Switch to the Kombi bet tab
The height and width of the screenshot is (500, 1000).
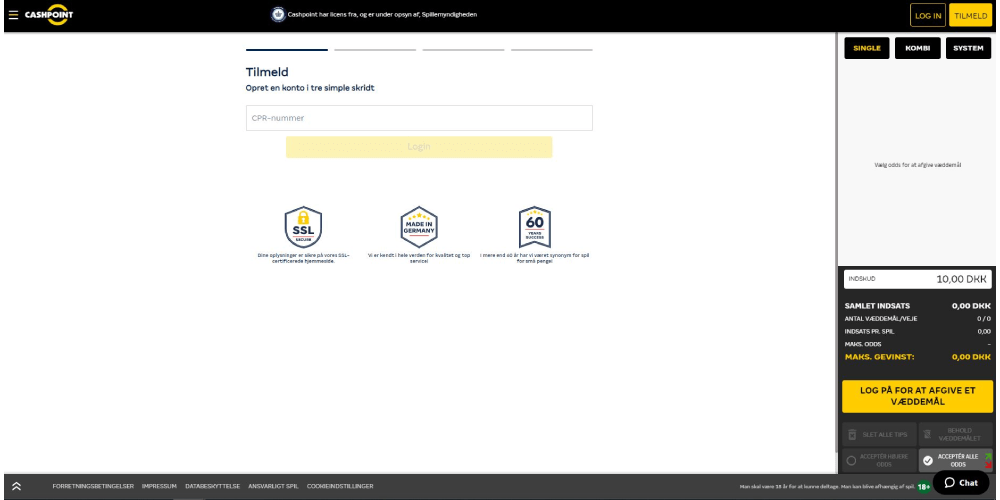point(917,48)
